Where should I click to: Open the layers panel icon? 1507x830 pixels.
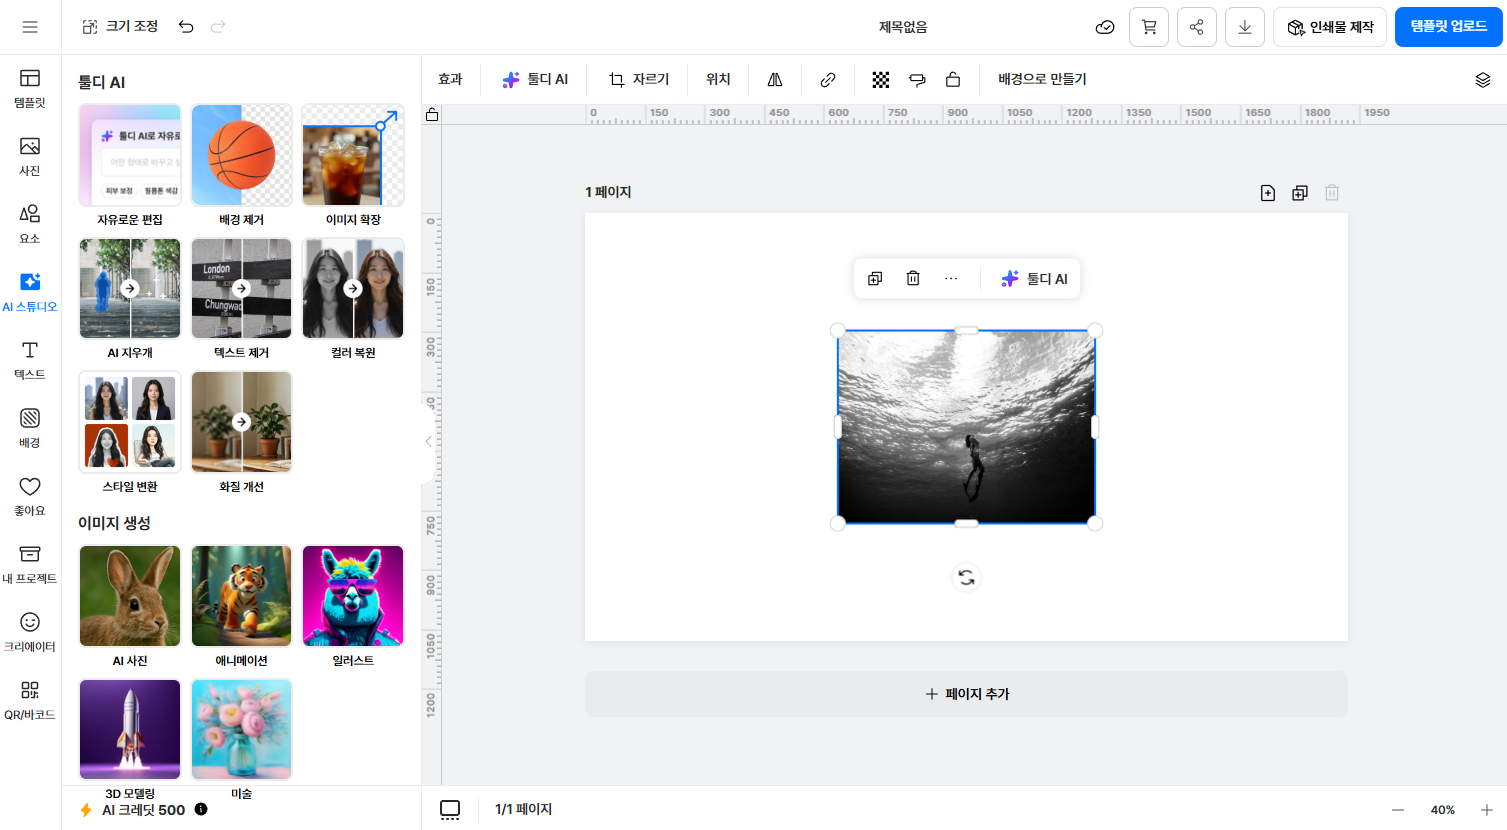pos(1483,80)
